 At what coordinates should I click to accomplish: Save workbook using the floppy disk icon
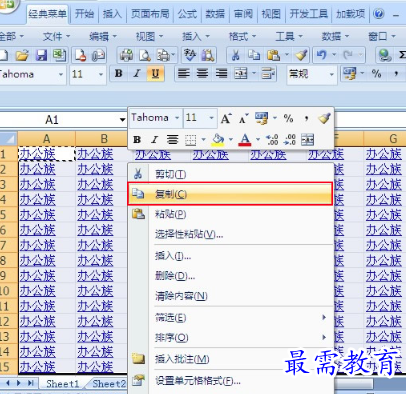point(41,55)
